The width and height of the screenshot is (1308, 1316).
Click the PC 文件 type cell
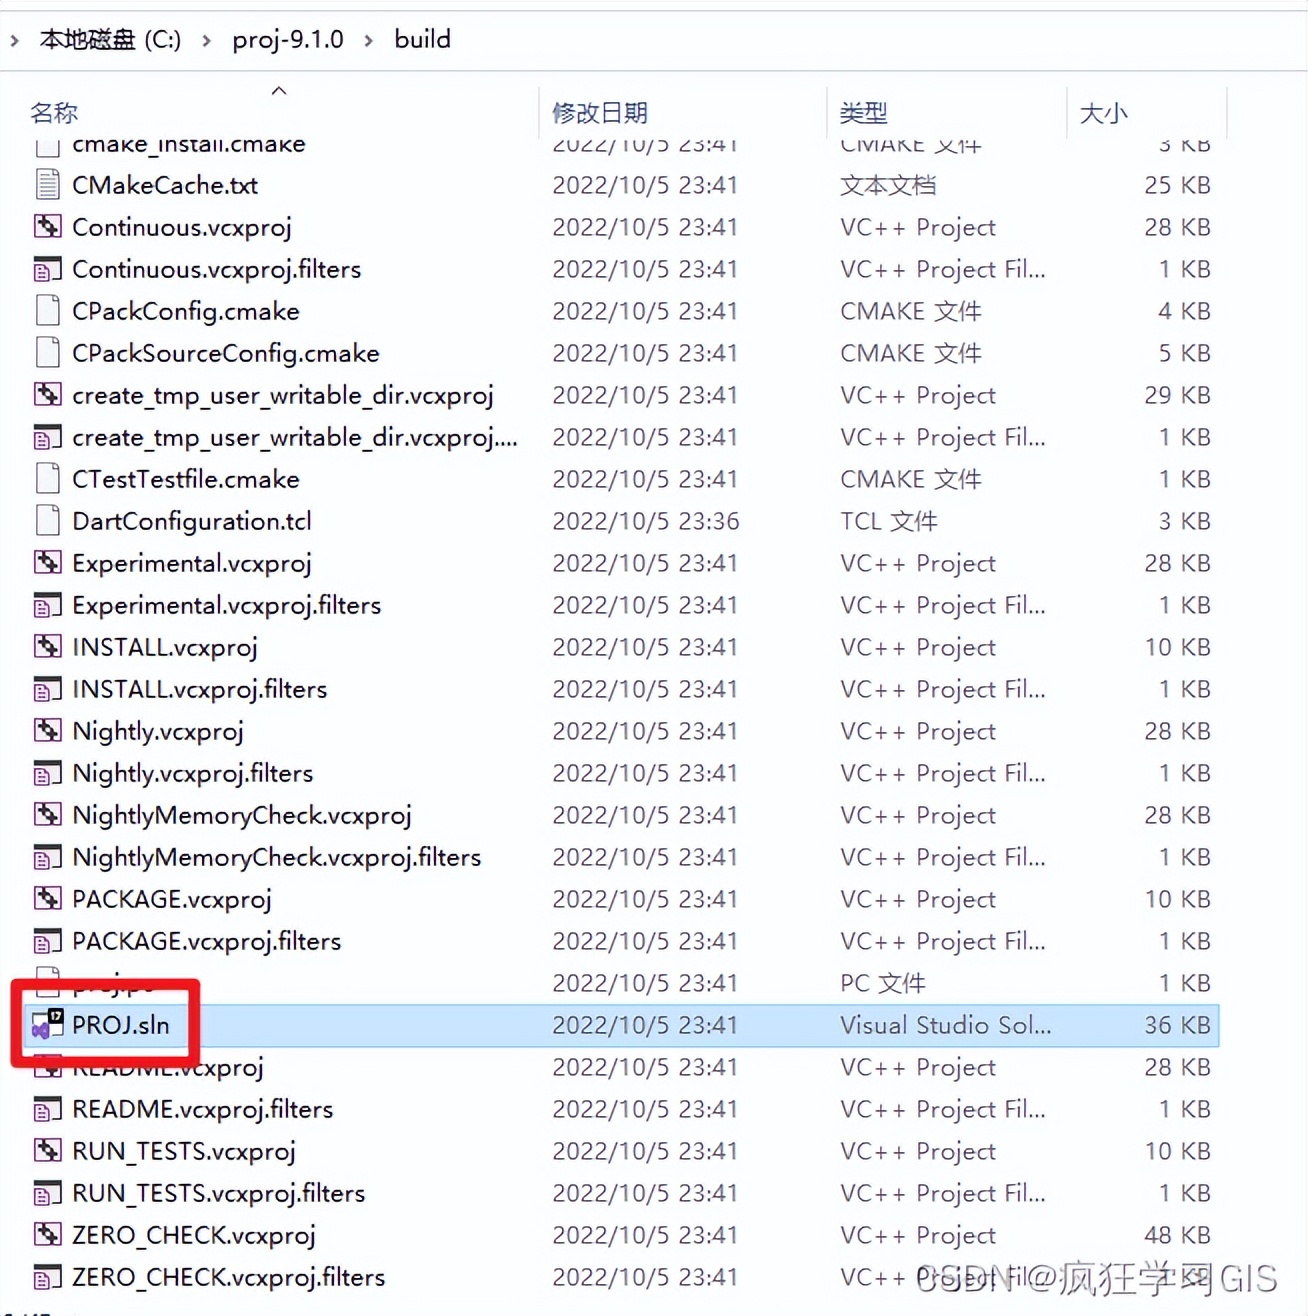click(883, 983)
